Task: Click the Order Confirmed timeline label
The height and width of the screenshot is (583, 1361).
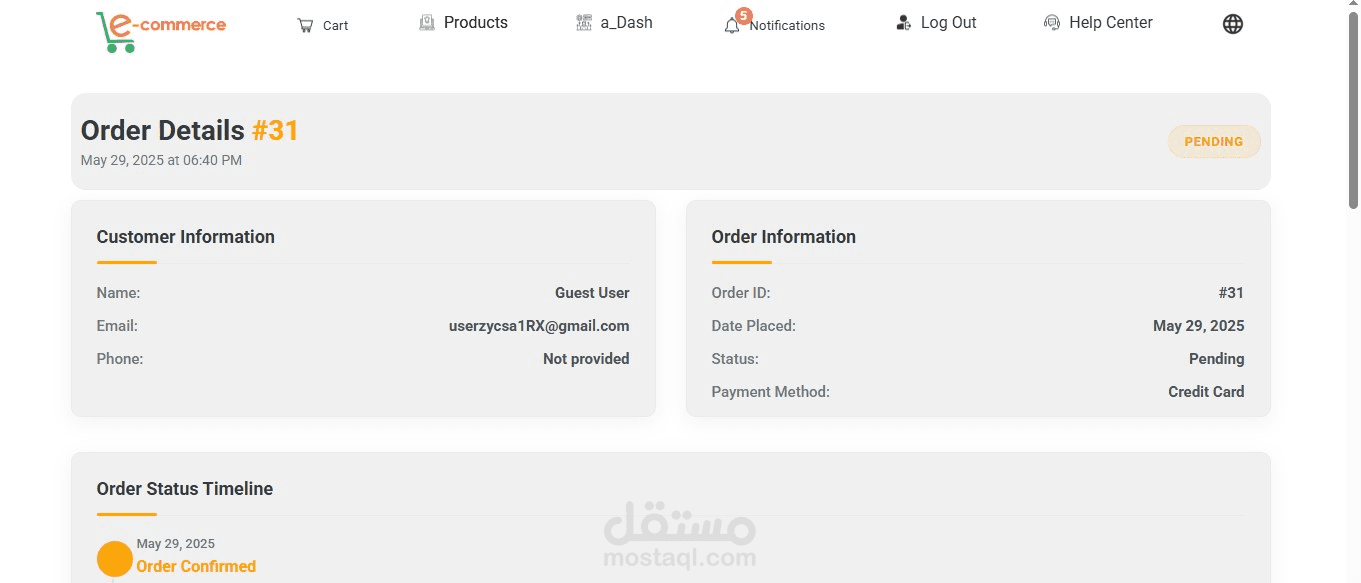Action: pos(196,566)
